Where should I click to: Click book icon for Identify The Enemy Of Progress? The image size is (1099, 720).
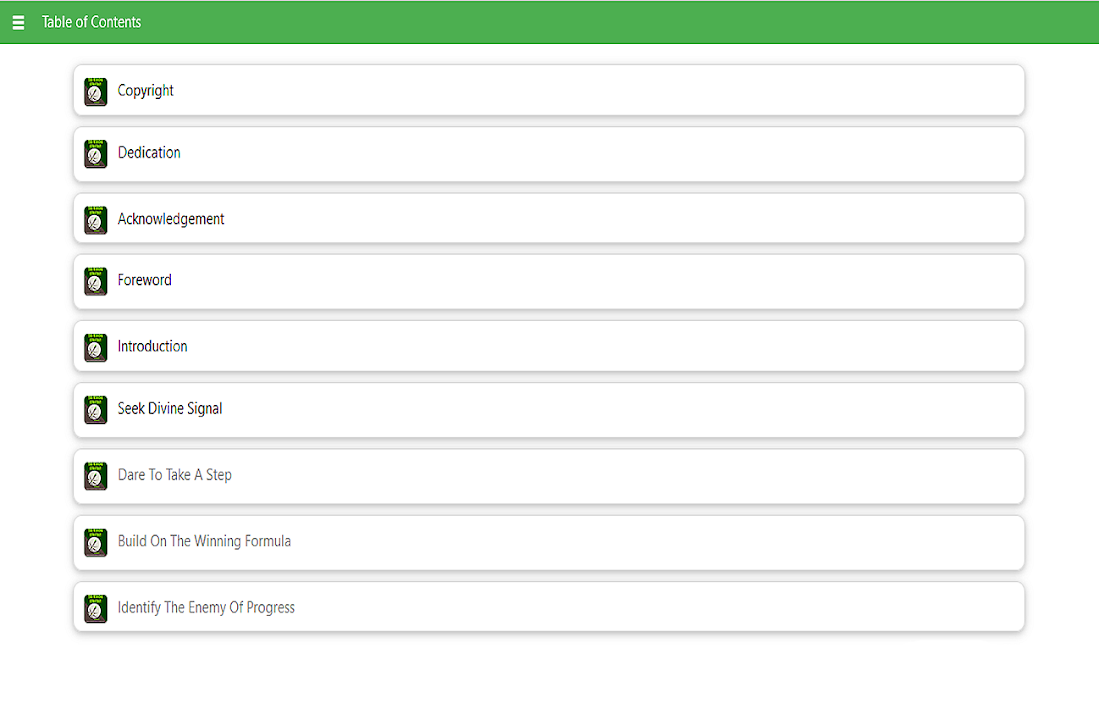[96, 609]
